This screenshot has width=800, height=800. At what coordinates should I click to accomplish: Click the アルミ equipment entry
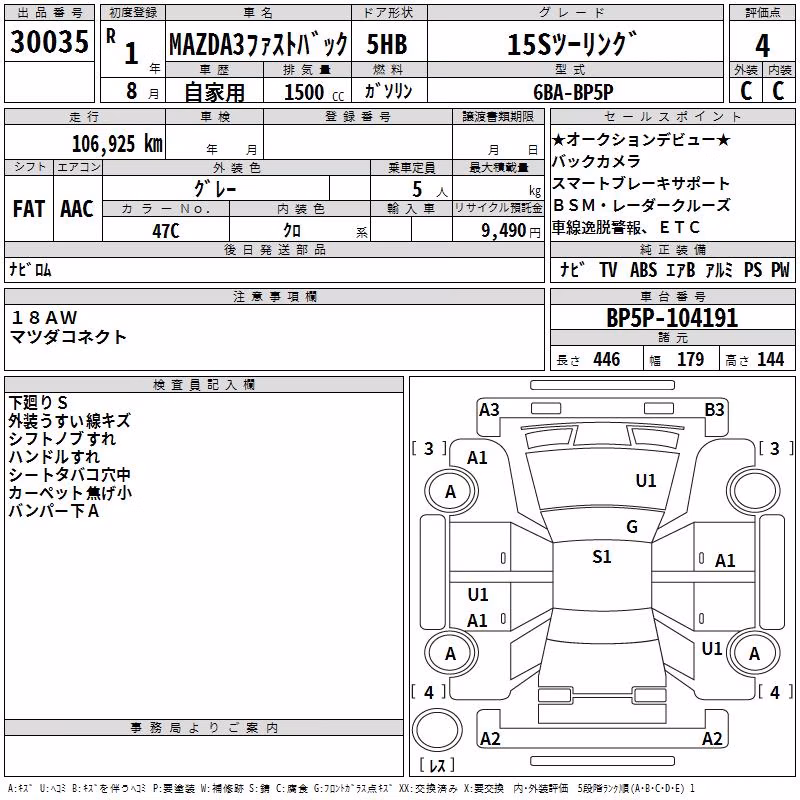(719, 269)
